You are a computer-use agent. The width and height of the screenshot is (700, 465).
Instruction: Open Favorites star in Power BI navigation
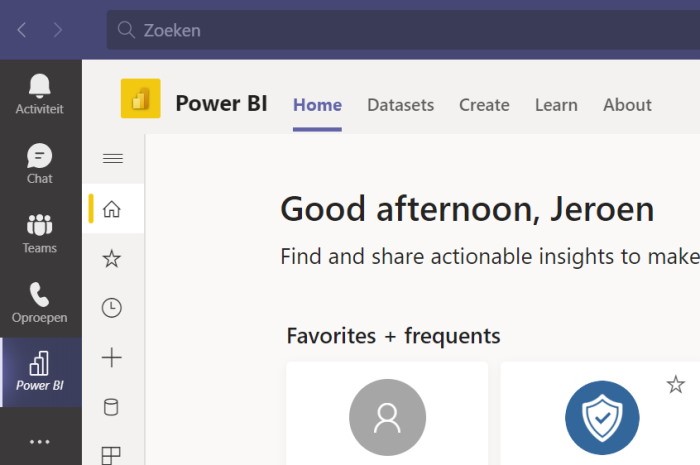(112, 259)
